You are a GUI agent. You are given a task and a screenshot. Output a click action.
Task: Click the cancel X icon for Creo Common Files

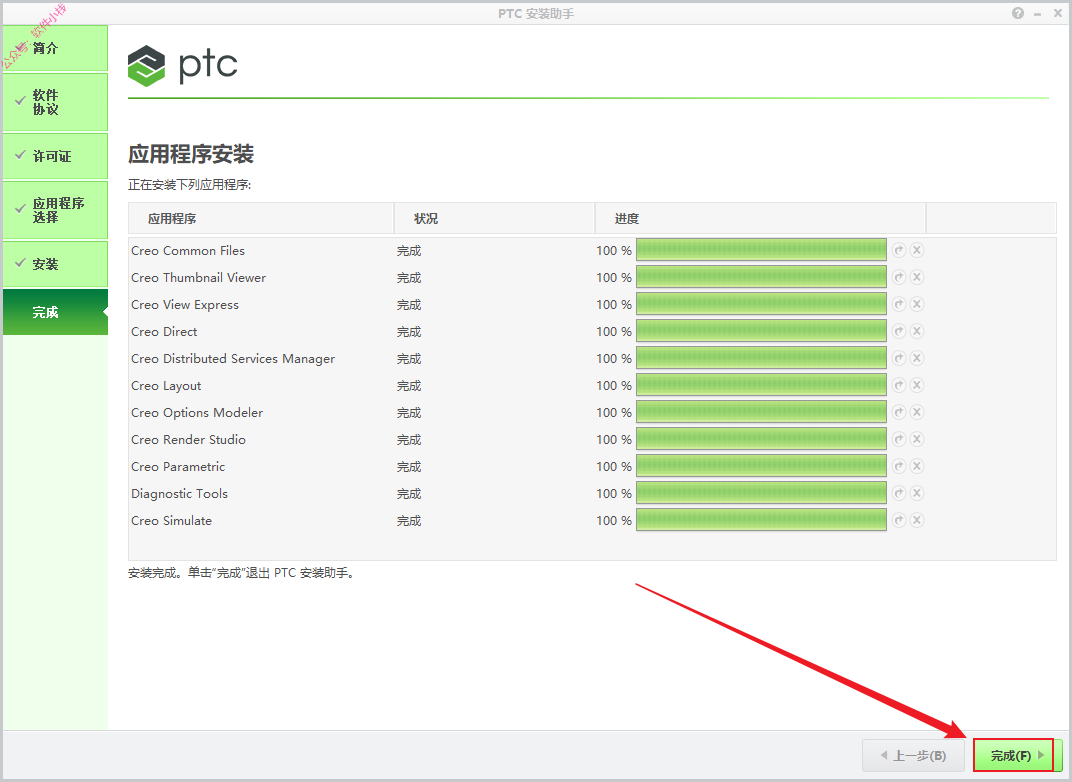[917, 250]
